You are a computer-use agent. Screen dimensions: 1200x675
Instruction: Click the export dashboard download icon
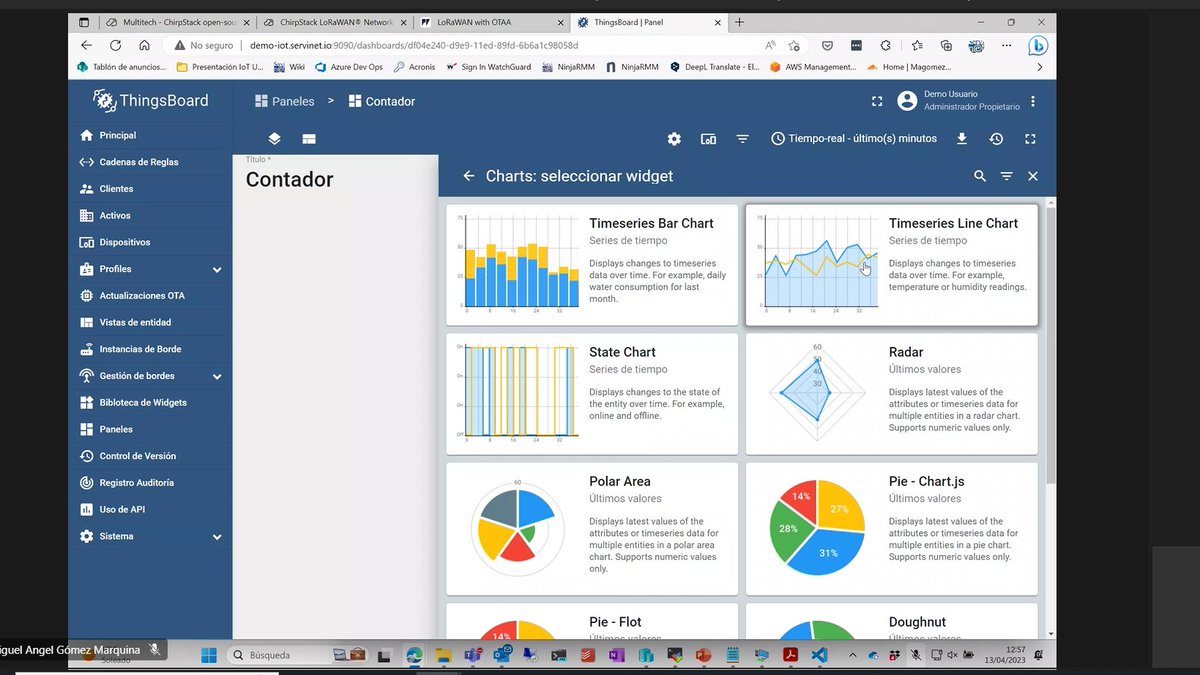(962, 139)
